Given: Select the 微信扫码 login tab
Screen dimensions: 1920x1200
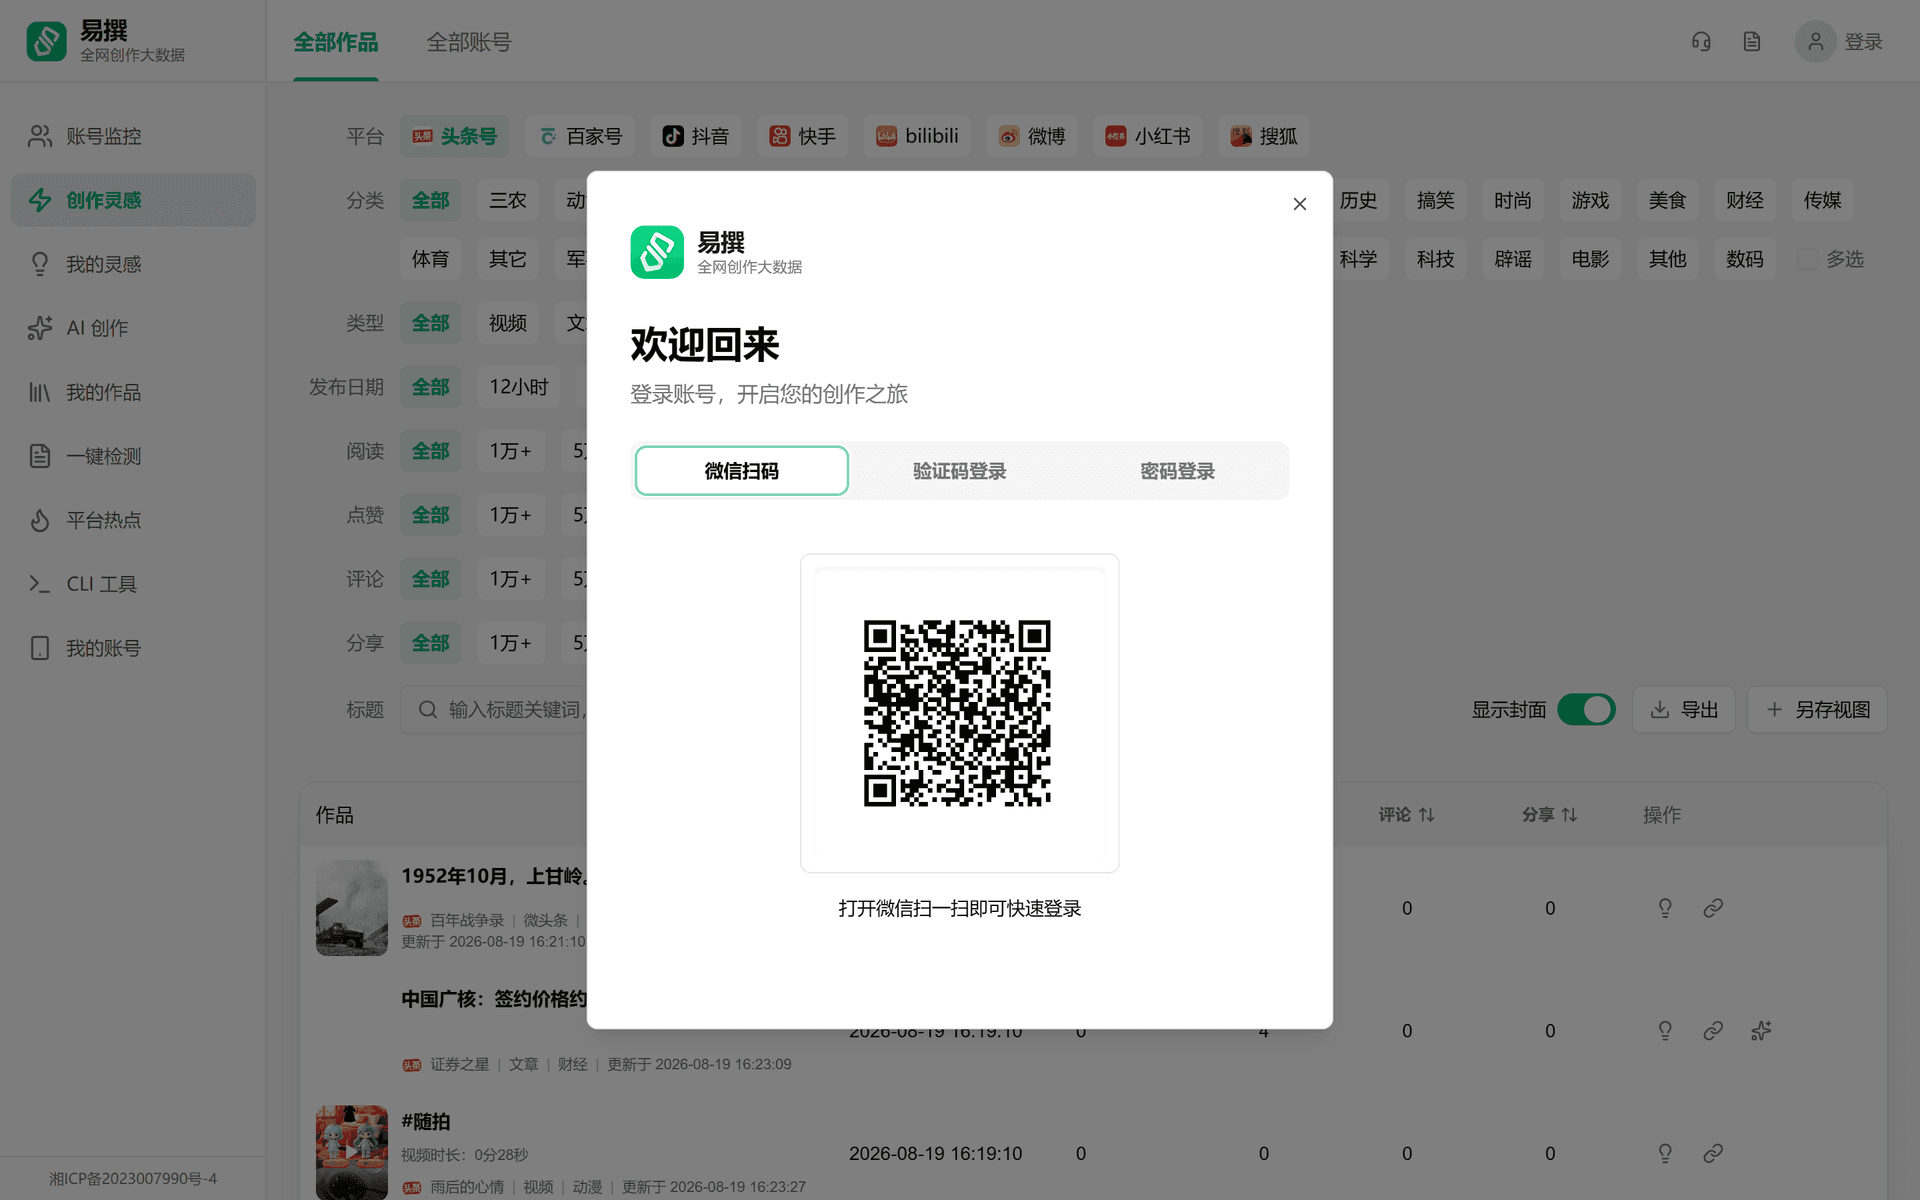Looking at the screenshot, I should [x=742, y=471].
